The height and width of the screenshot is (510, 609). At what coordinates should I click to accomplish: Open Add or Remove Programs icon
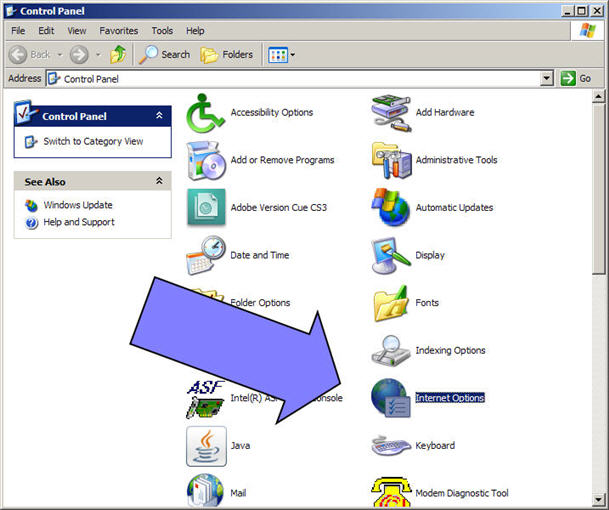[206, 160]
